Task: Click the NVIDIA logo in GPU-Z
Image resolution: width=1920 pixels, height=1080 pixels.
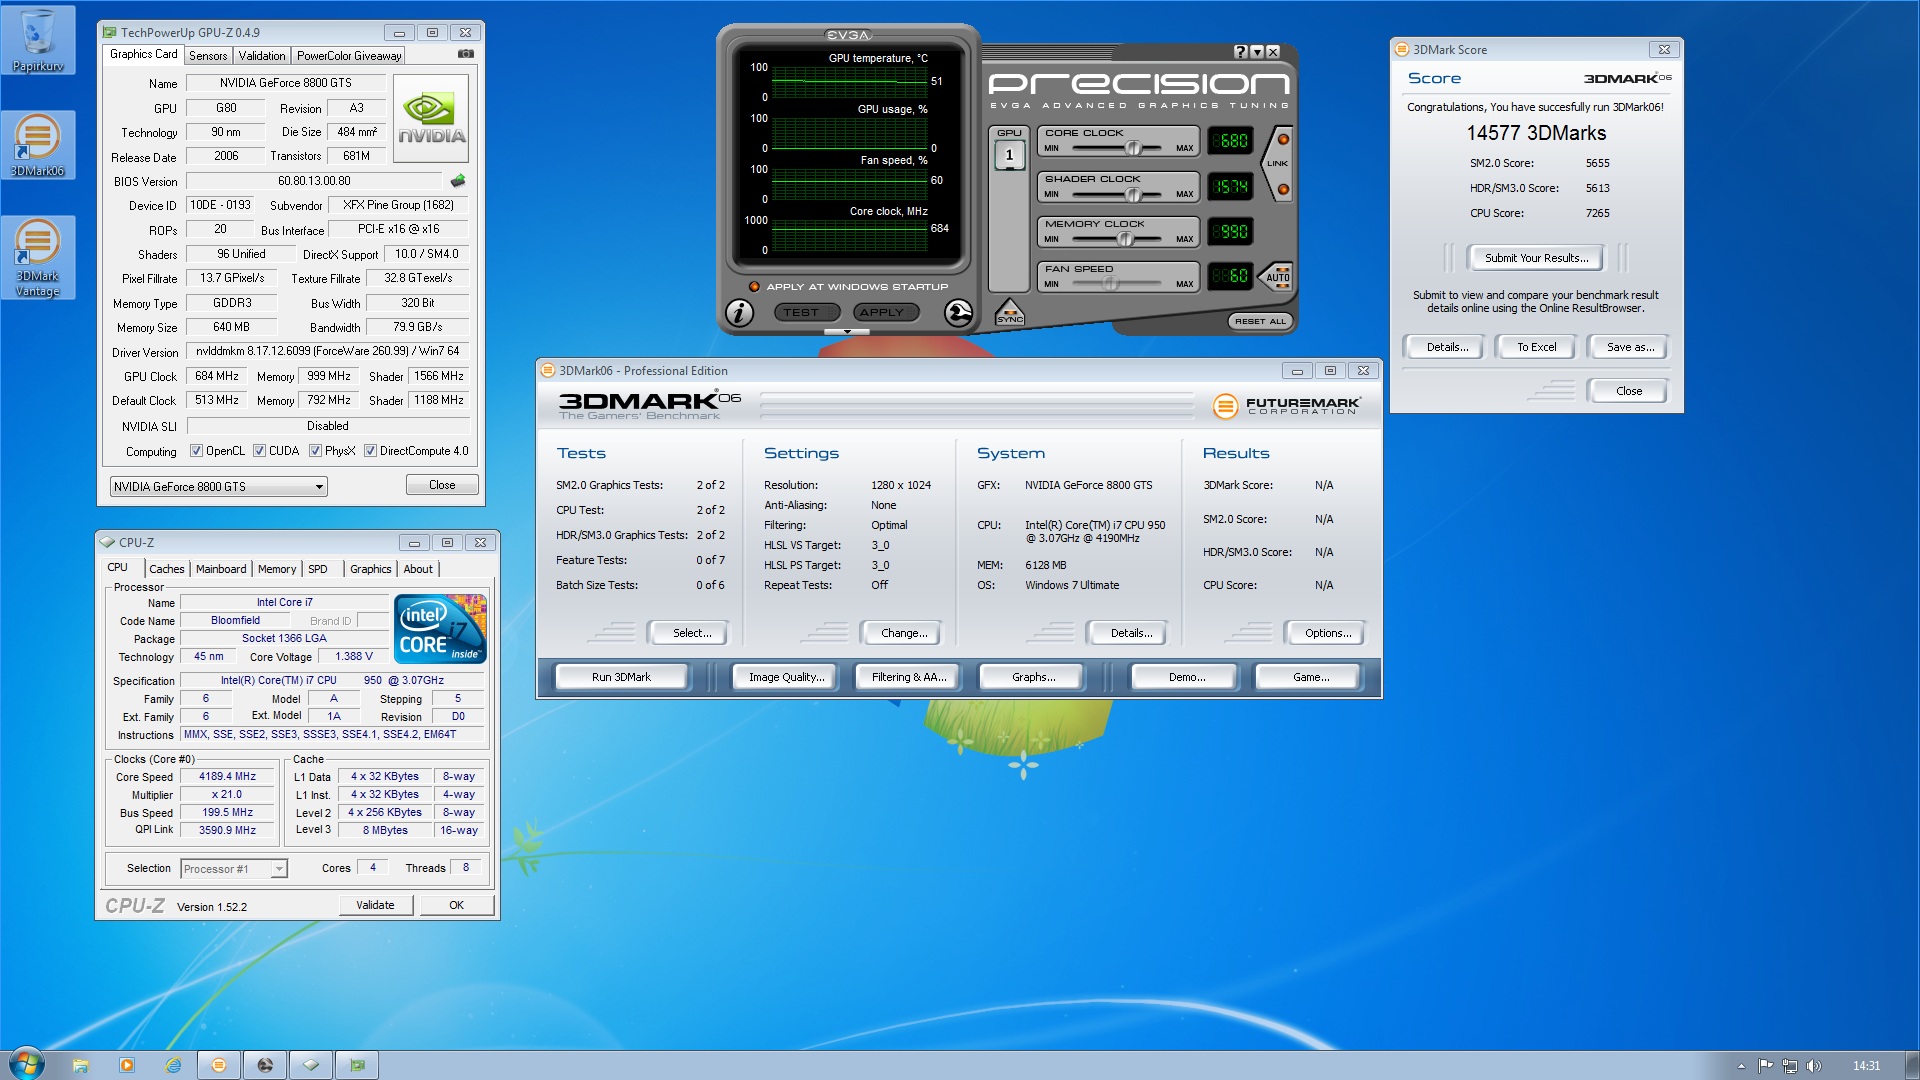Action: click(431, 119)
